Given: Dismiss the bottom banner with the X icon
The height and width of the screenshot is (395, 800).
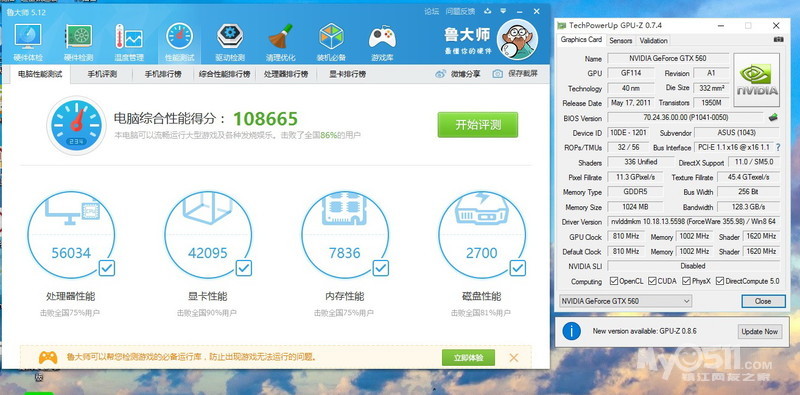Looking at the screenshot, I should pos(514,358).
